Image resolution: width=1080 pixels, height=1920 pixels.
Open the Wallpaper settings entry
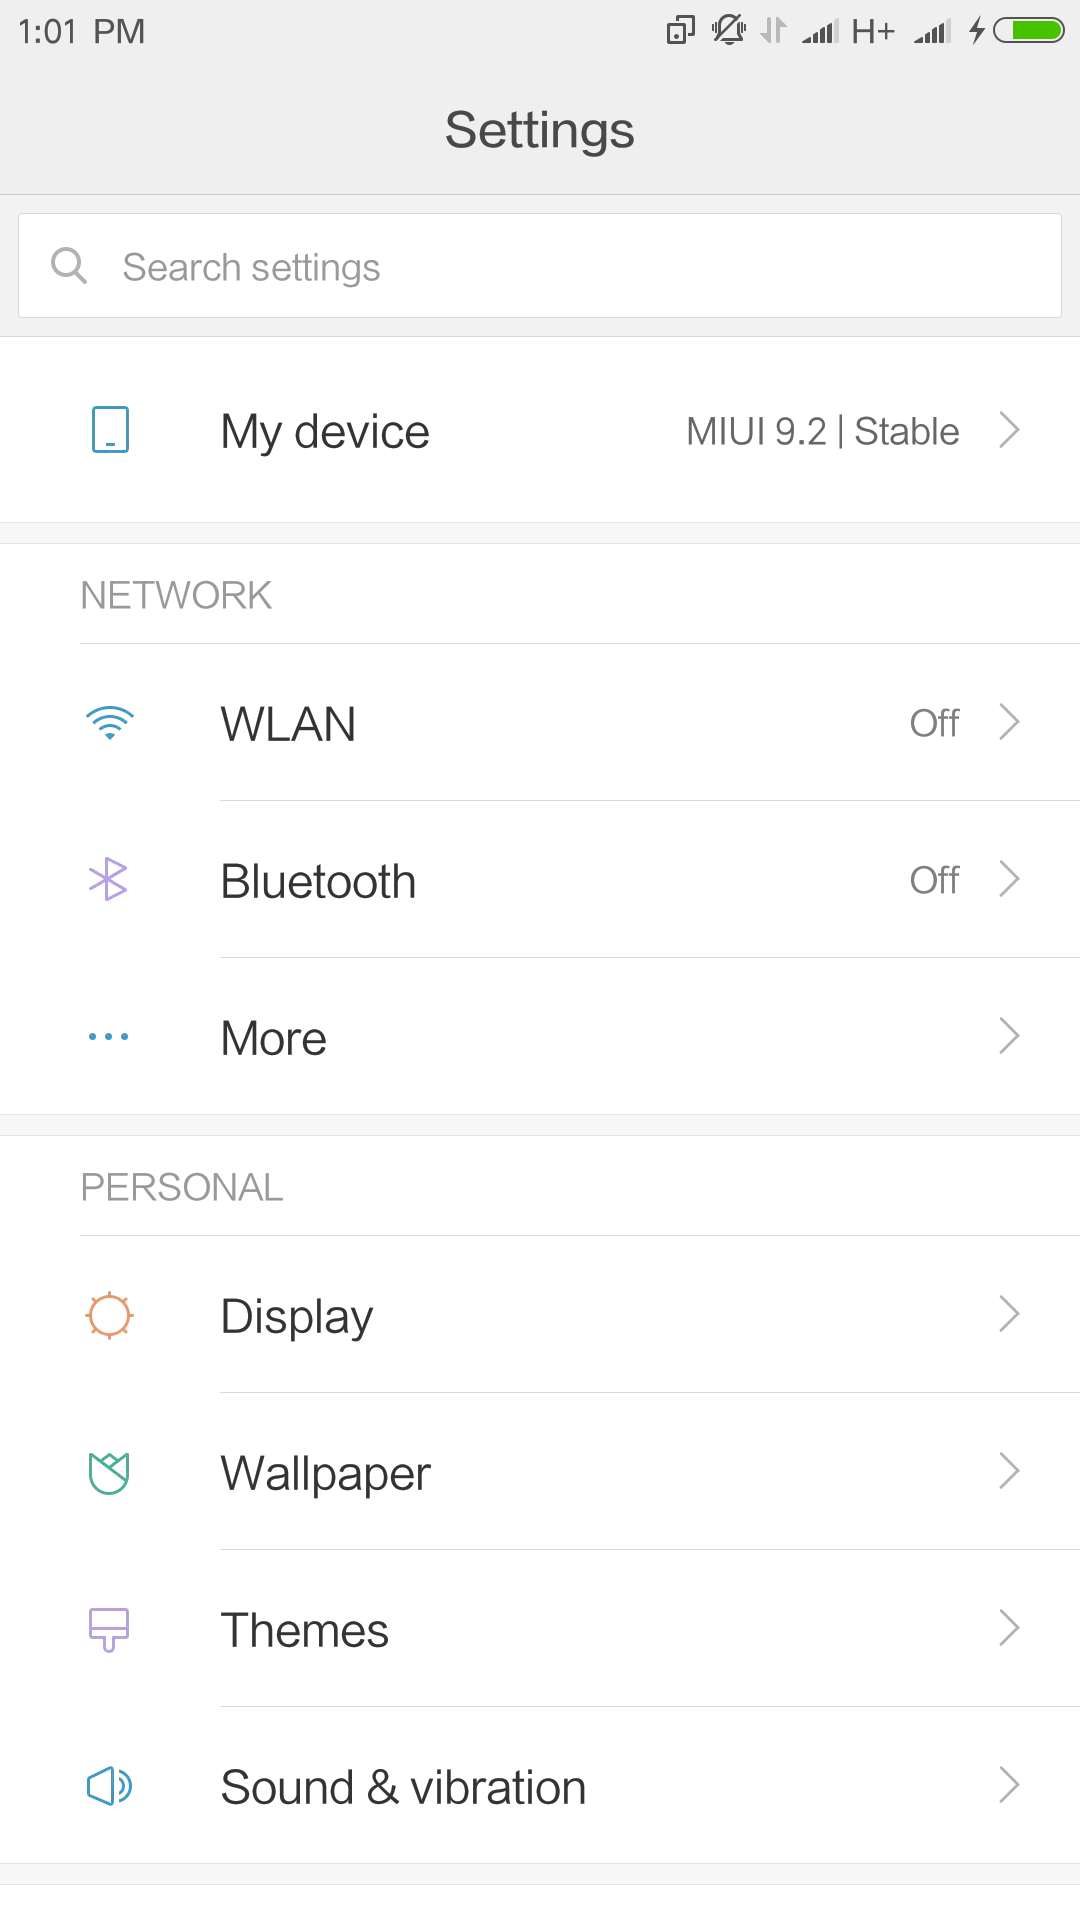(326, 1473)
